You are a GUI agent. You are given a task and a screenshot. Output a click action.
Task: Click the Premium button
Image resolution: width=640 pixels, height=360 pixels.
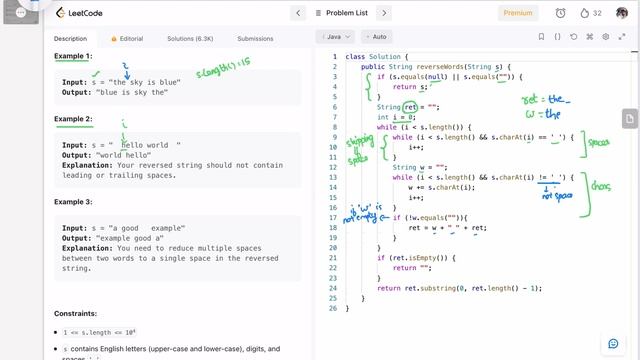(x=518, y=13)
